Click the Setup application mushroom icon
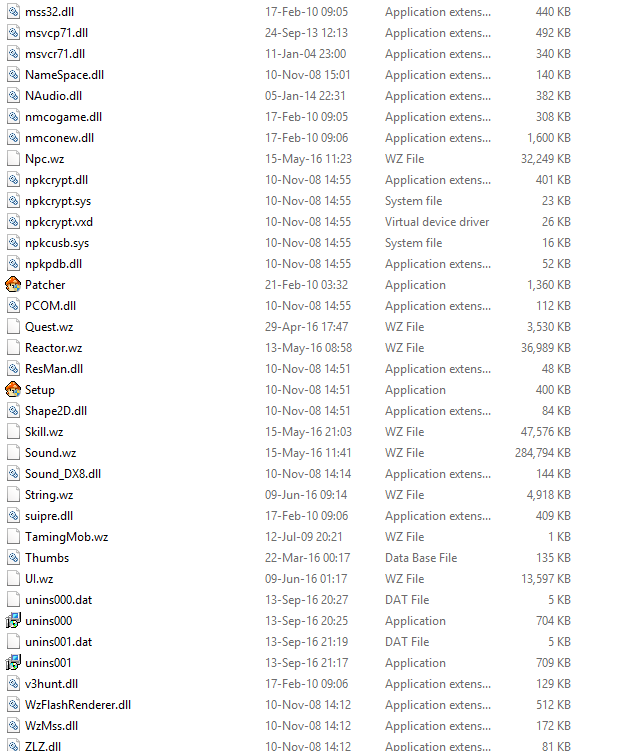Screen dimensions: 643x751 point(13,389)
